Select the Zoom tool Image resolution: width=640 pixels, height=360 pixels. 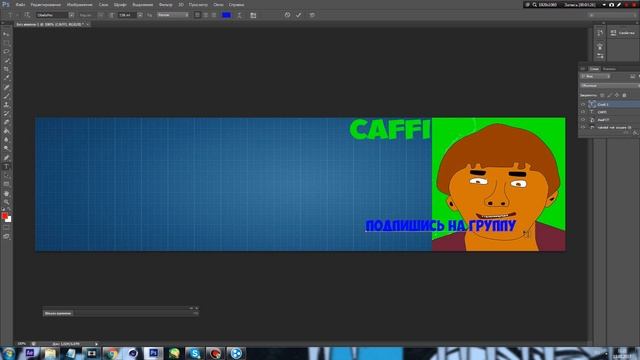(x=6, y=202)
